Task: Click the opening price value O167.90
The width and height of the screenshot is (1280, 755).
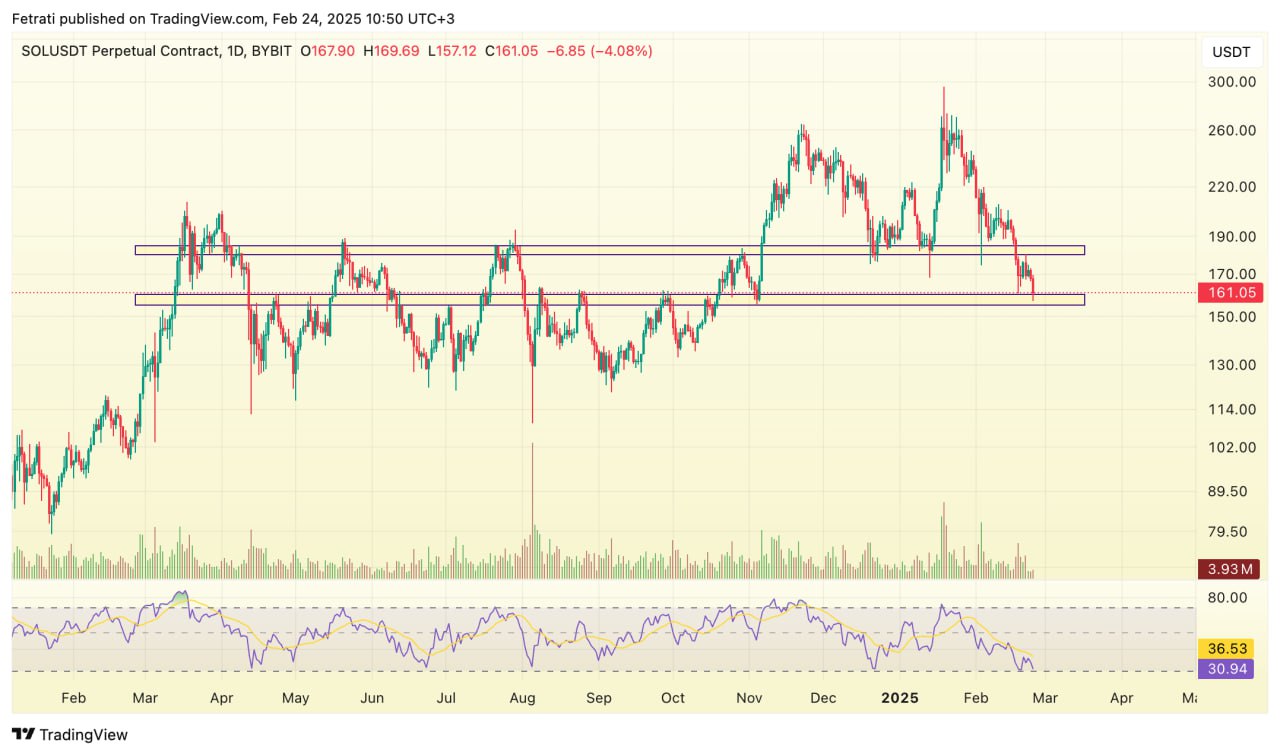Action: (x=326, y=50)
